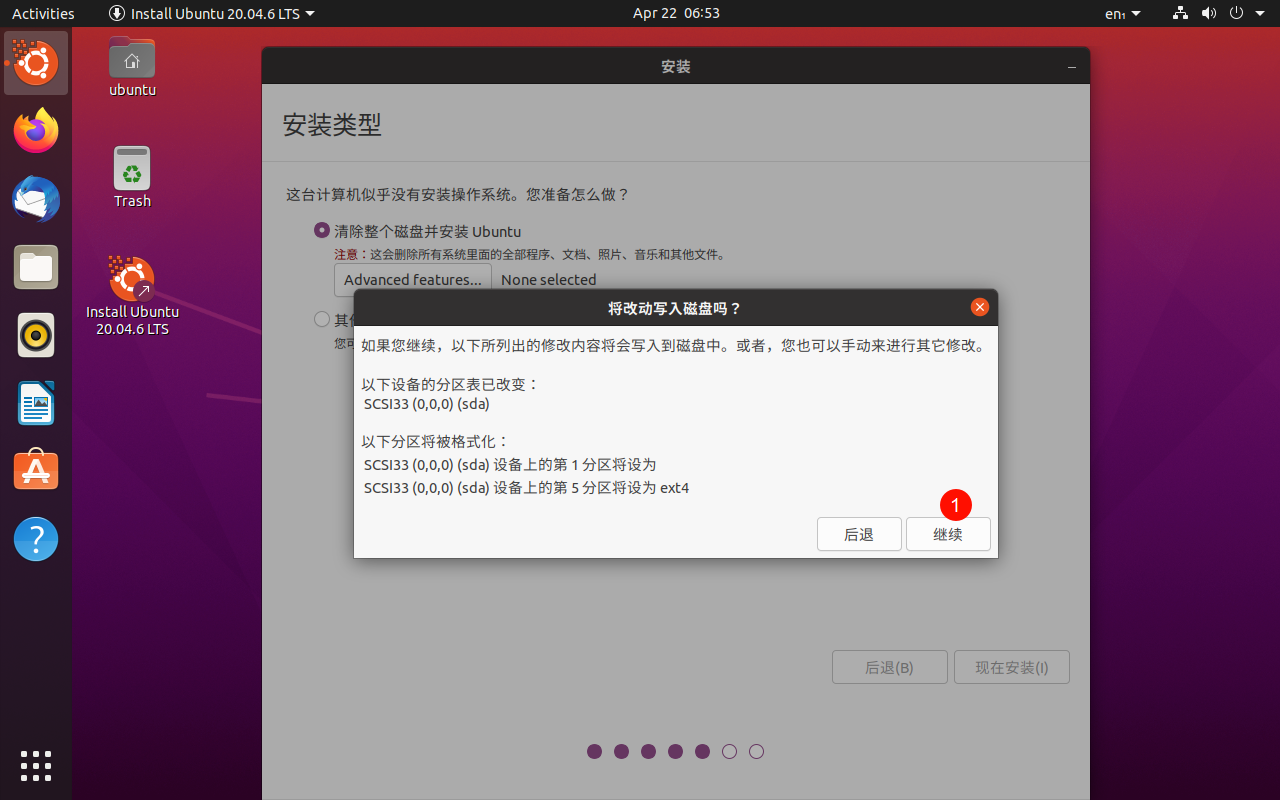Click the 继续 button in the dialog
Screen dimensions: 1280x800
948,534
